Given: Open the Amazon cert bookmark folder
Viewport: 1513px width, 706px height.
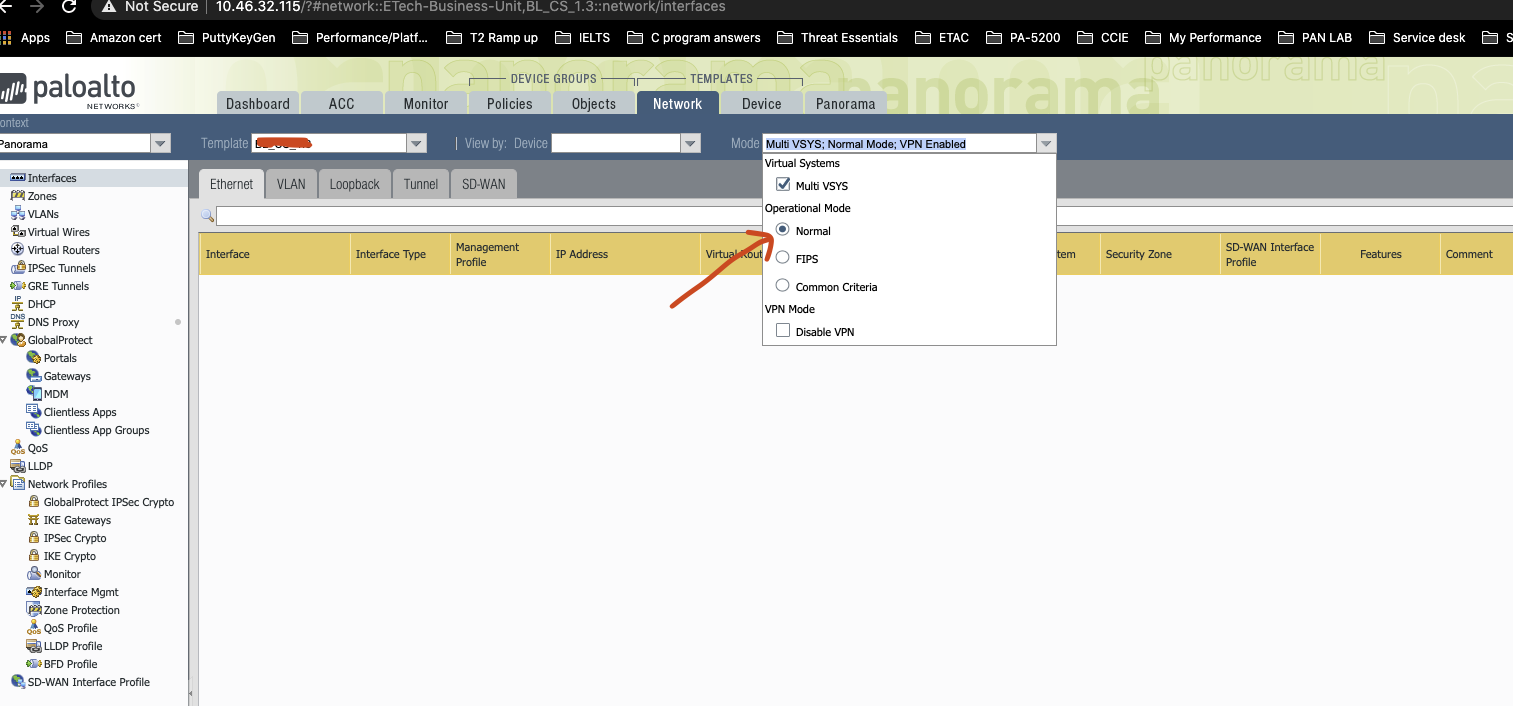Looking at the screenshot, I should [x=114, y=37].
